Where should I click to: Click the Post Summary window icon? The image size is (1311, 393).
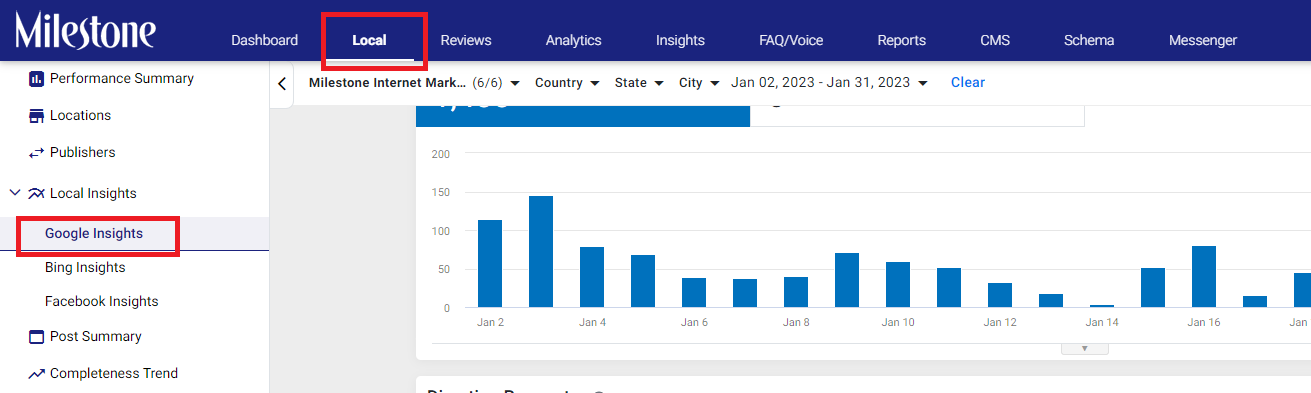pyautogui.click(x=36, y=336)
